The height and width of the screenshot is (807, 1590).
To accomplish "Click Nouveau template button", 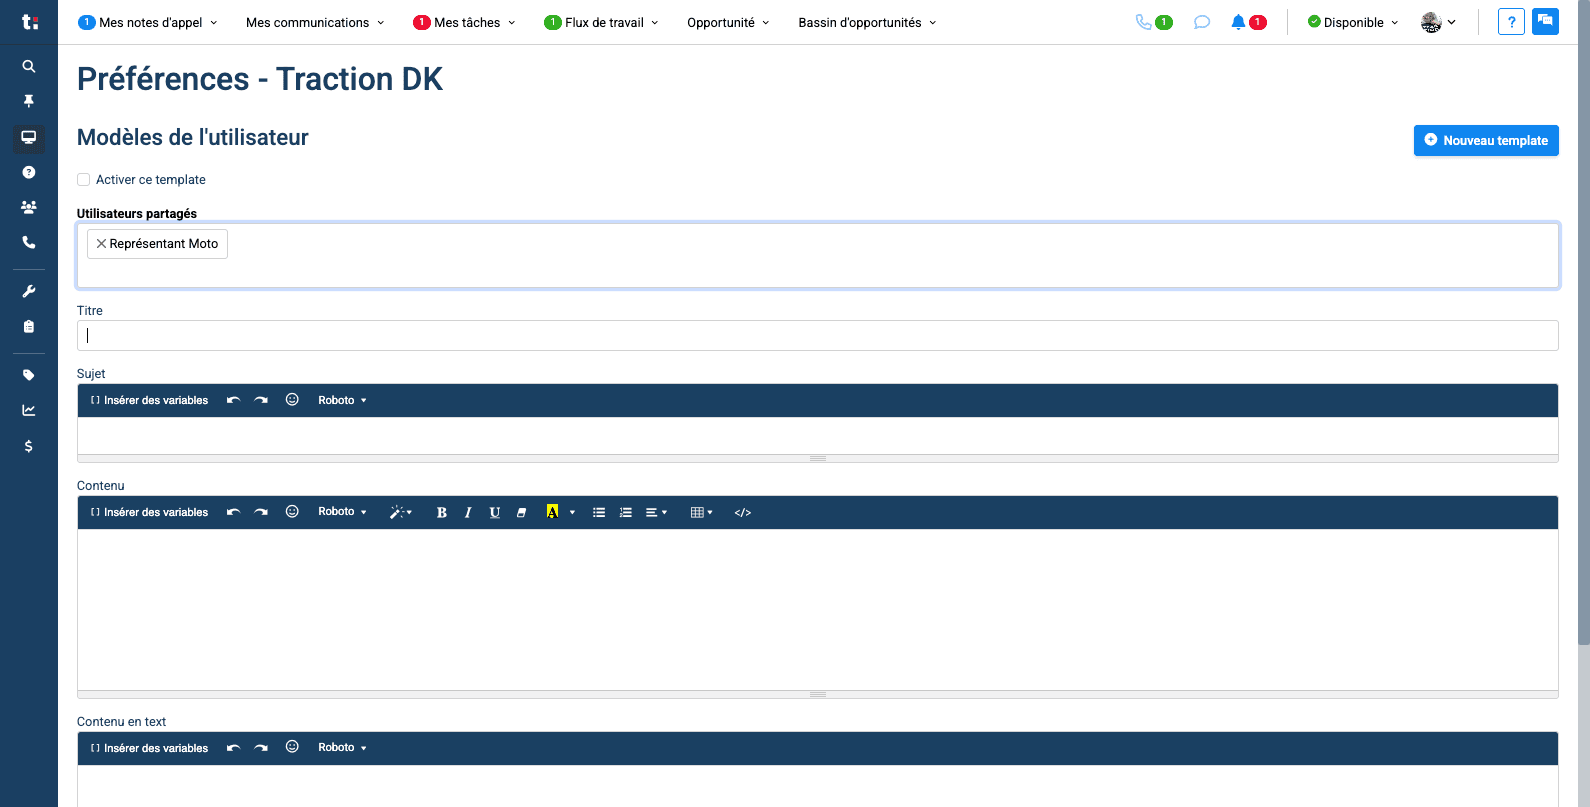I will [x=1486, y=140].
